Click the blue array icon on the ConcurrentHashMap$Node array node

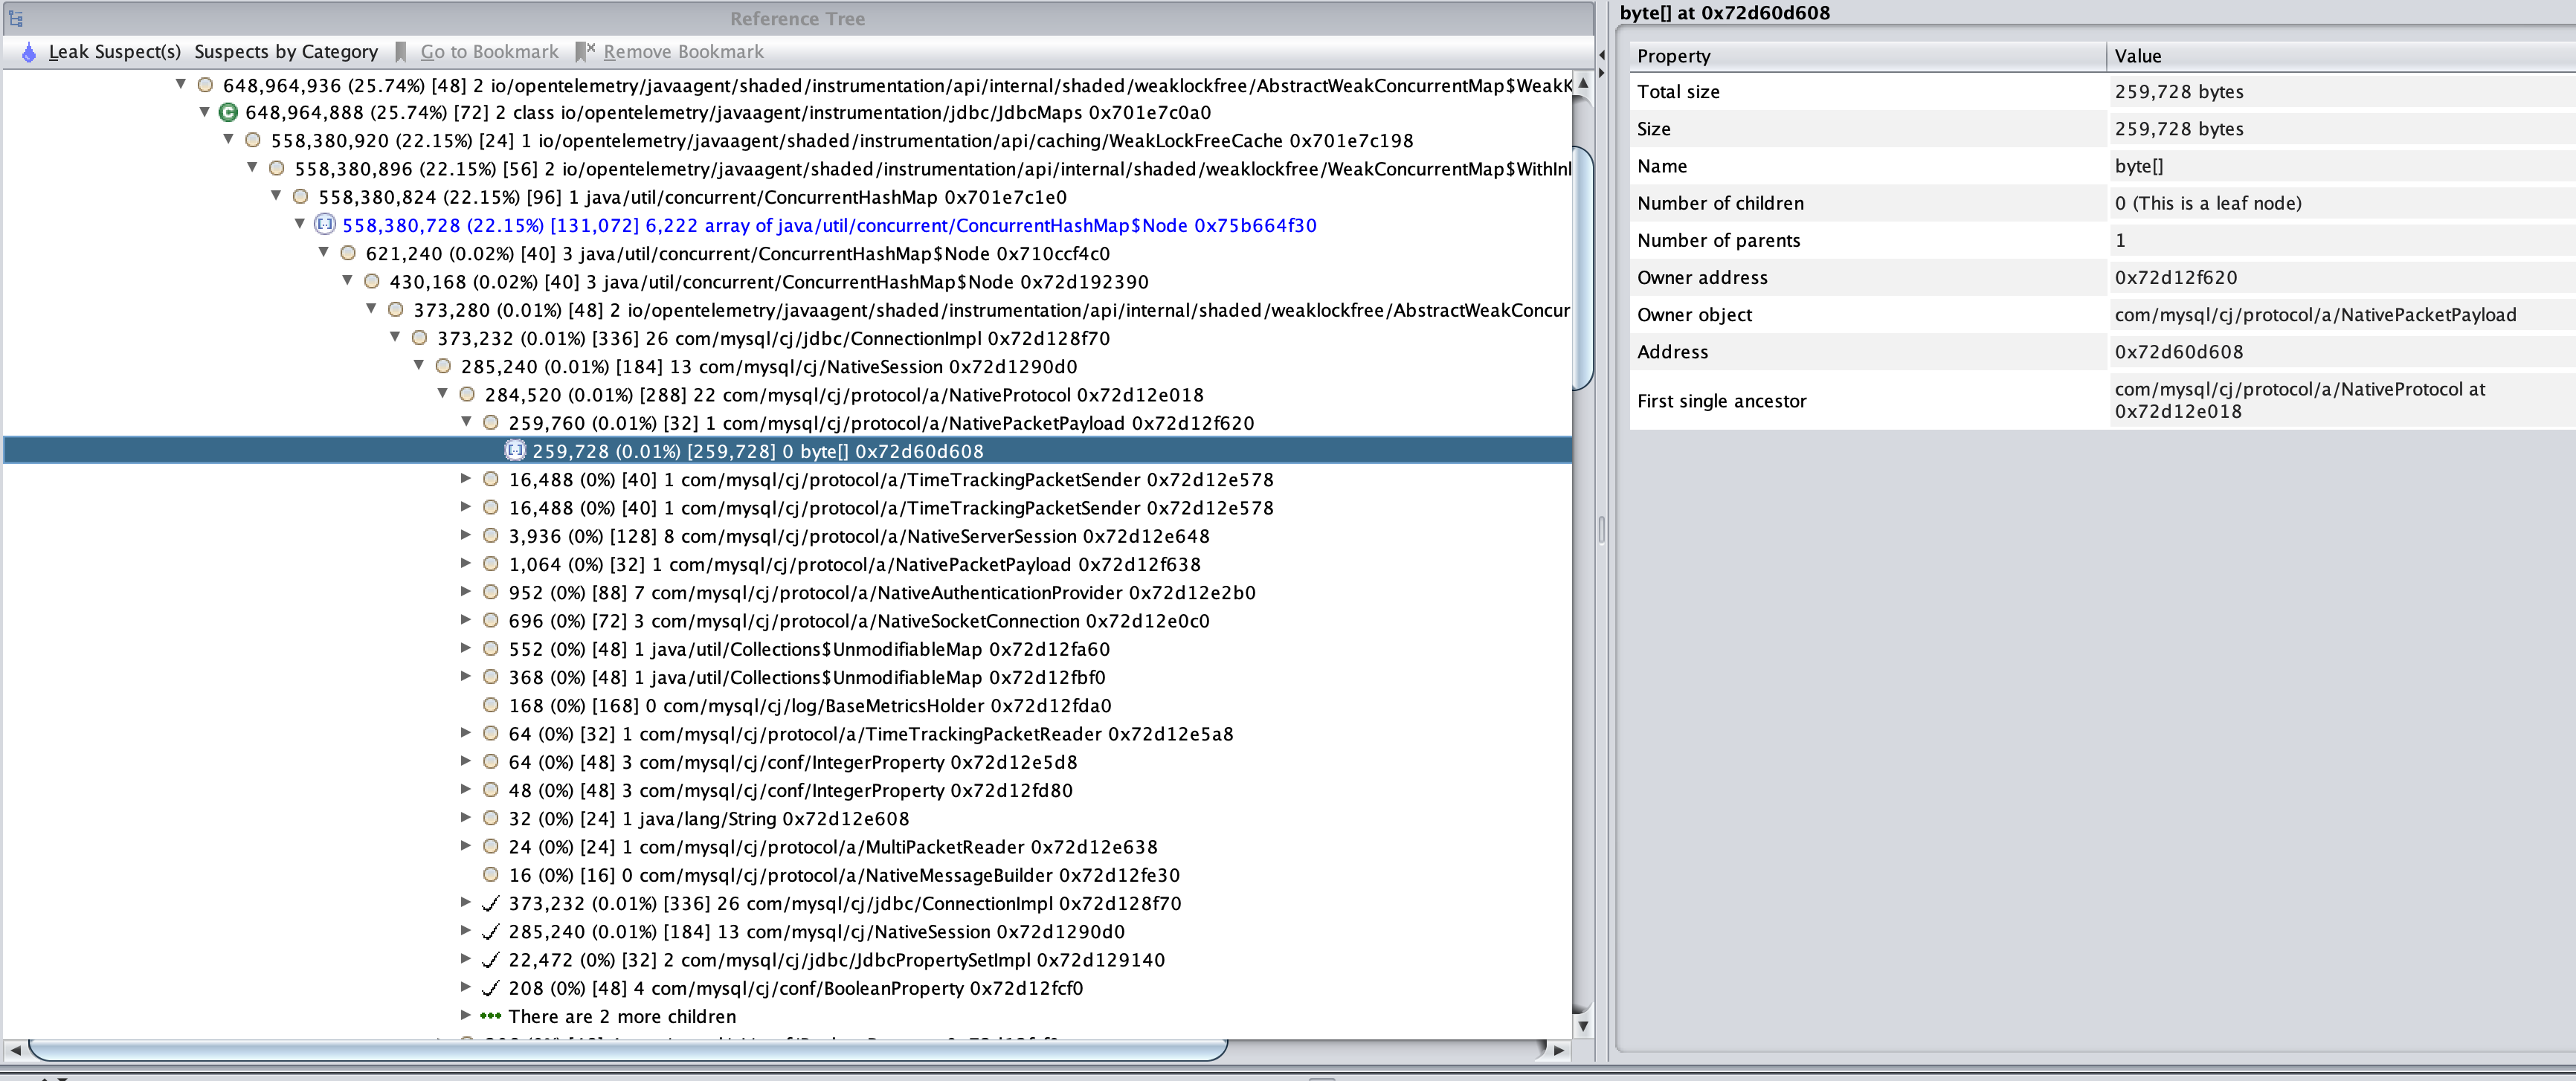tap(323, 225)
